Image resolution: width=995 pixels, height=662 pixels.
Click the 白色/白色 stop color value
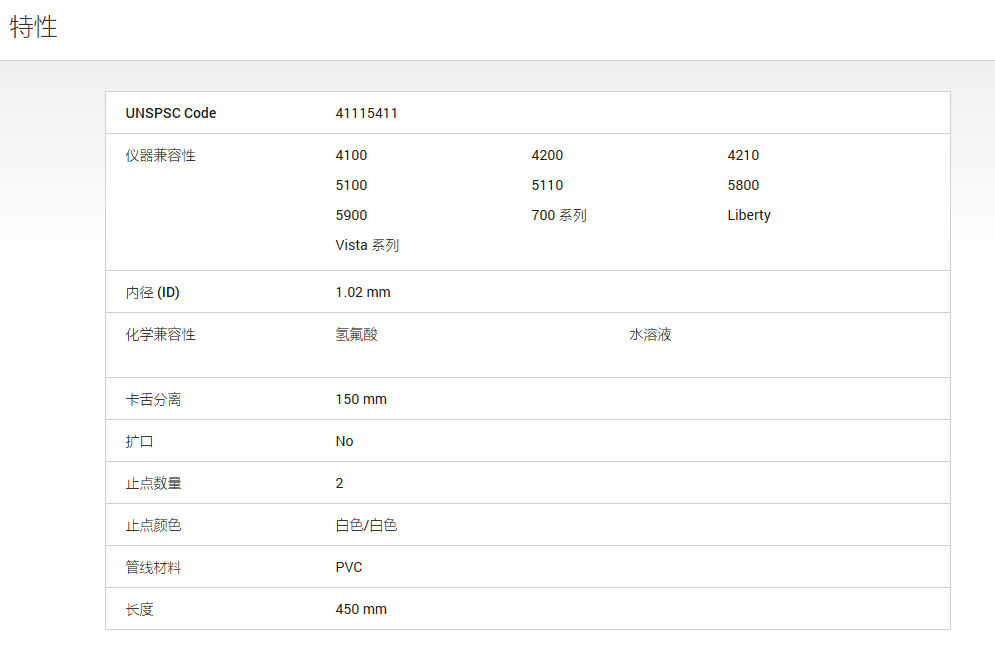pos(366,525)
